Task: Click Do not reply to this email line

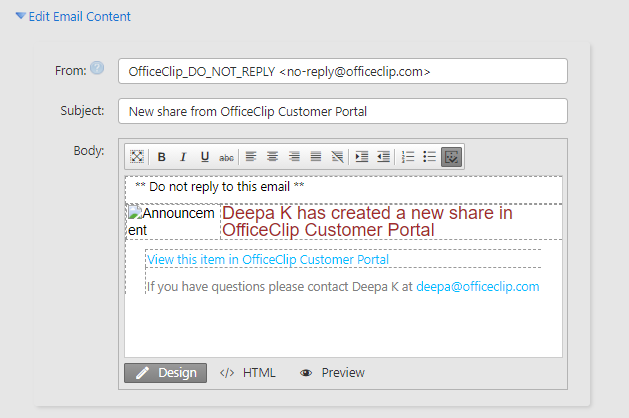Action: pyautogui.click(x=220, y=187)
